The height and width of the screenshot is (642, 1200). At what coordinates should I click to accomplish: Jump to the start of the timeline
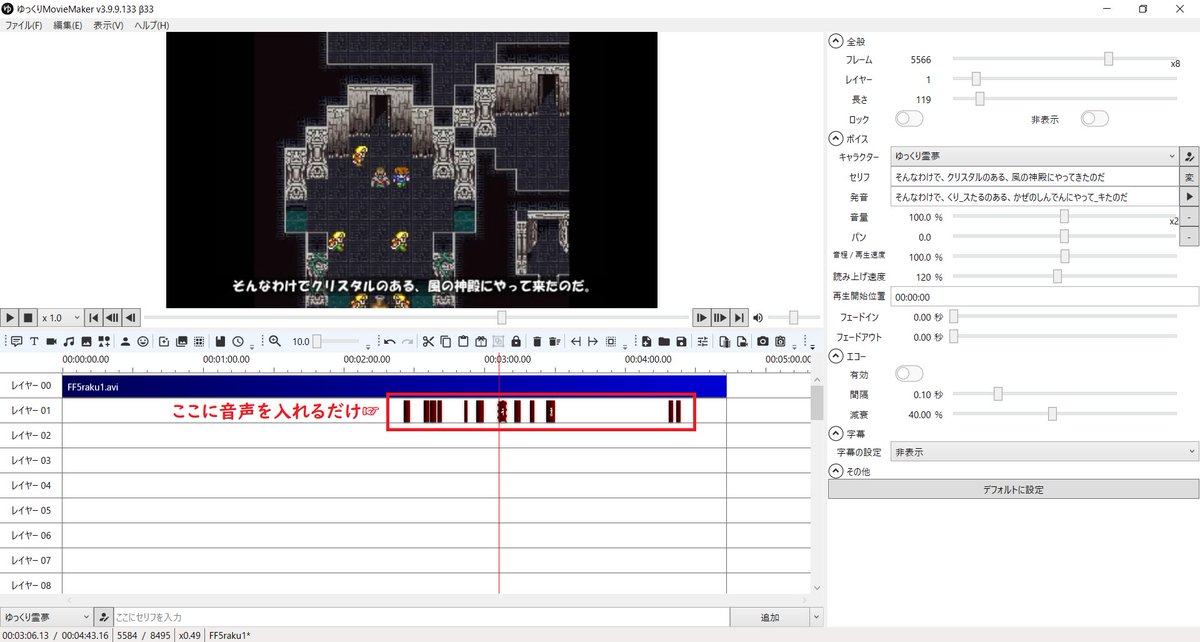93,317
